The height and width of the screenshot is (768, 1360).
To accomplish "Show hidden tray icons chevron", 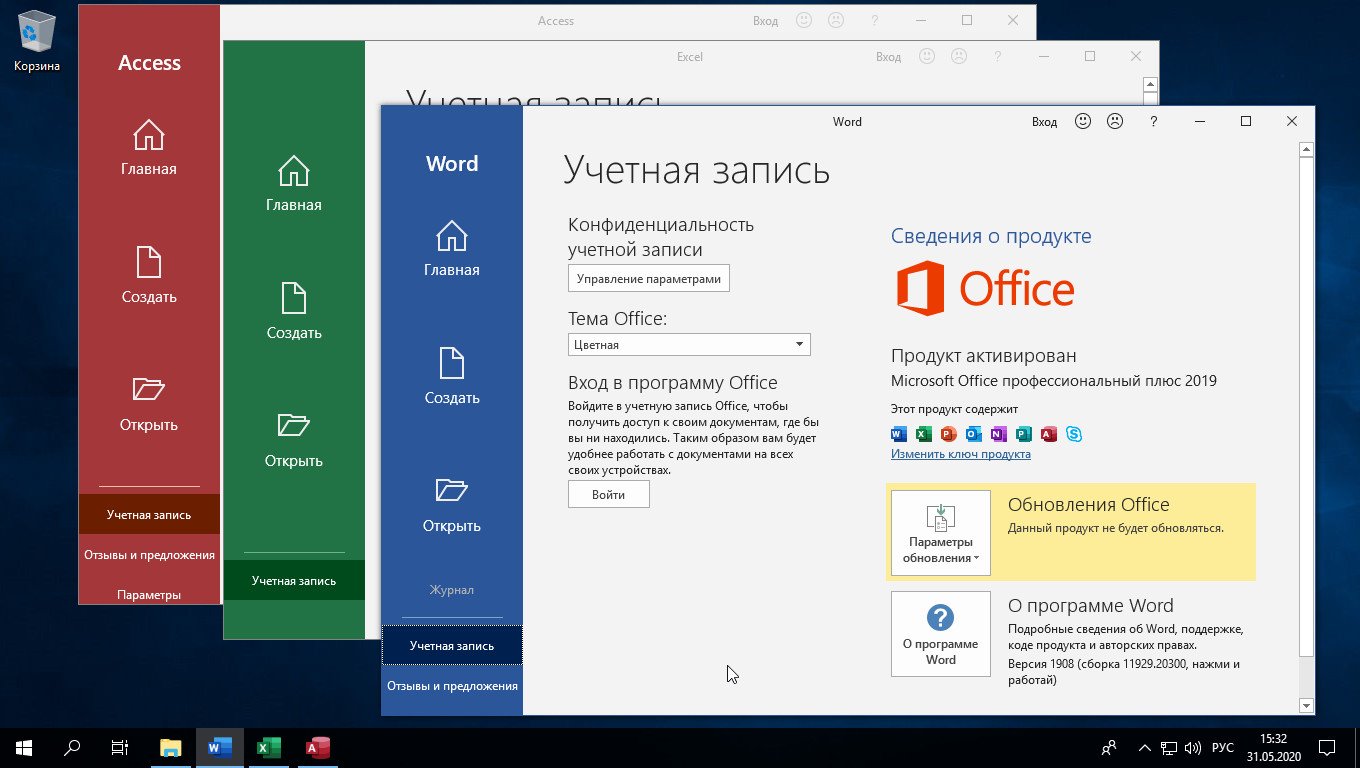I will point(1145,747).
